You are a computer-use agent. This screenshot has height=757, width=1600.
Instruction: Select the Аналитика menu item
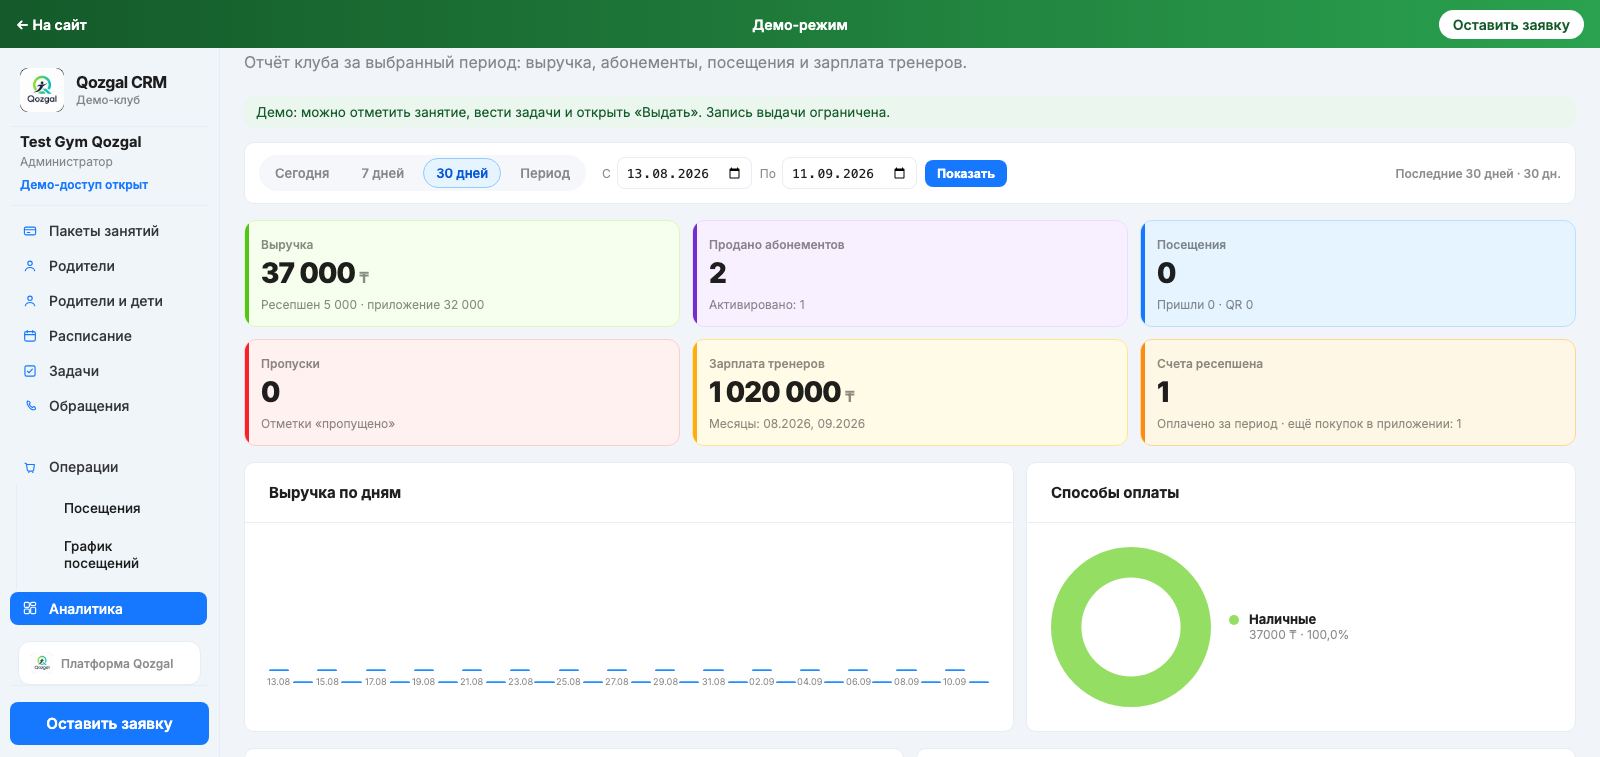pos(108,608)
